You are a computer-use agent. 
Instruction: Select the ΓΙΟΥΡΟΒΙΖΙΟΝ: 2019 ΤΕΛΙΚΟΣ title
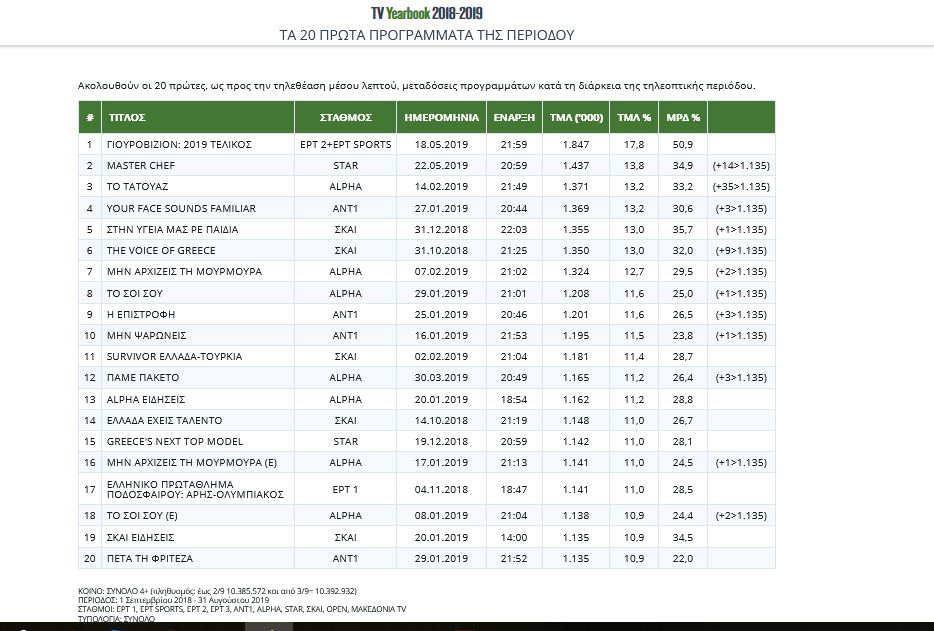178,144
